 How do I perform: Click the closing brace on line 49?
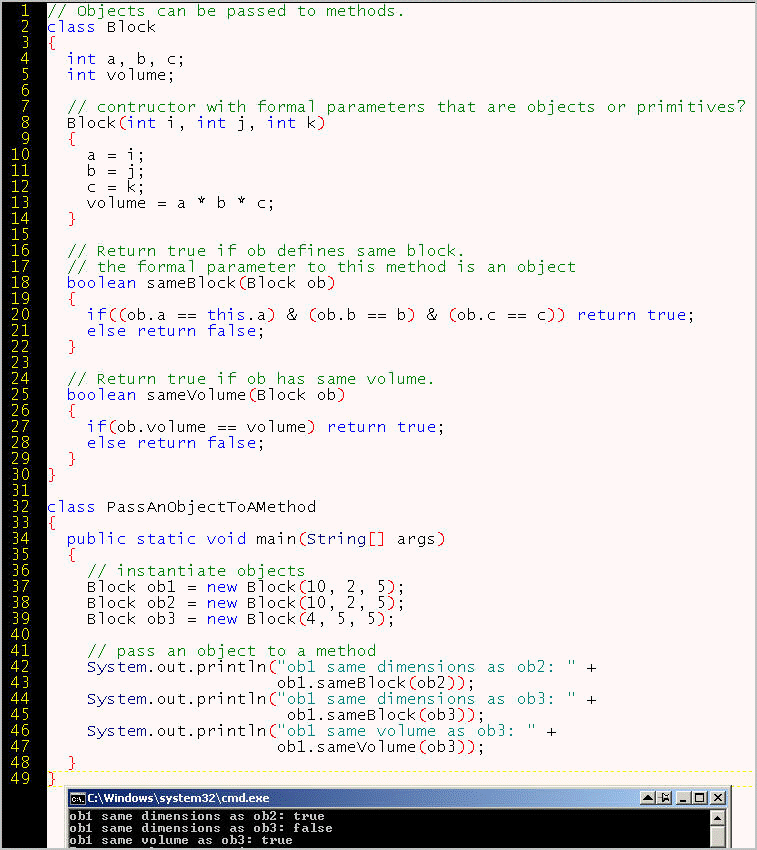pyautogui.click(x=52, y=778)
